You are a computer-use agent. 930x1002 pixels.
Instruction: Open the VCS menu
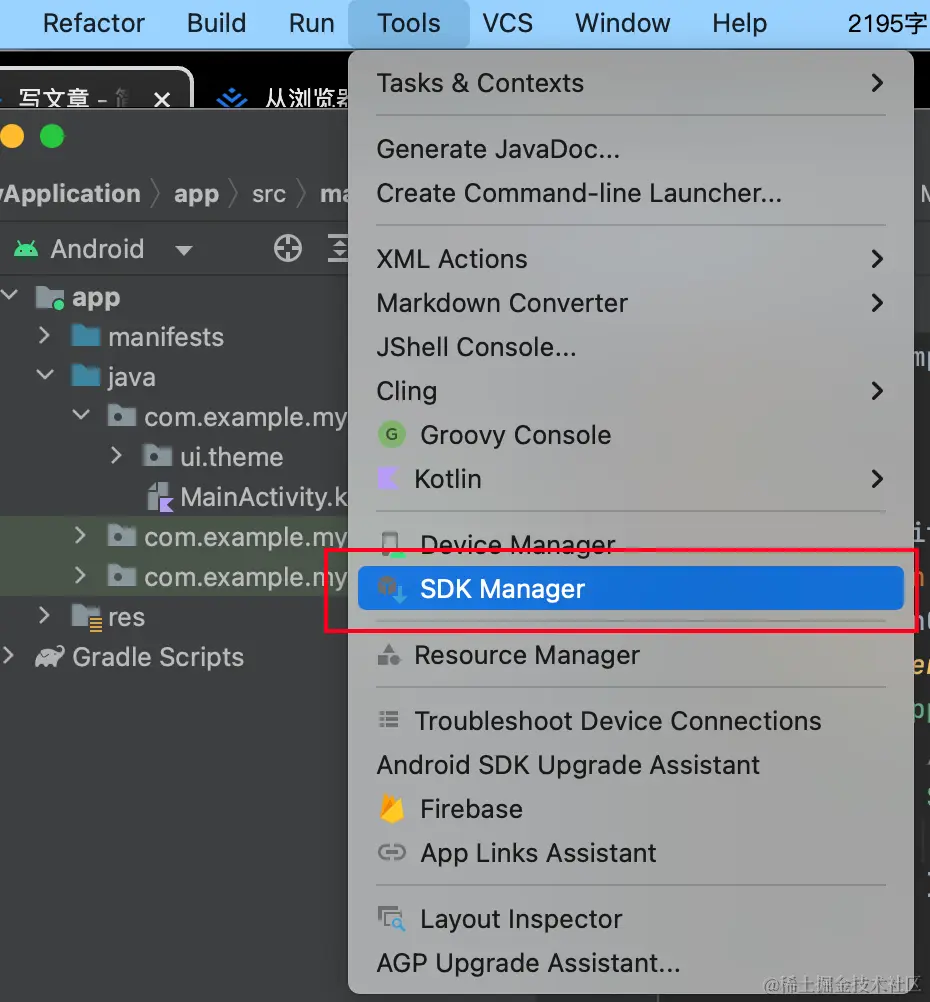tap(508, 24)
